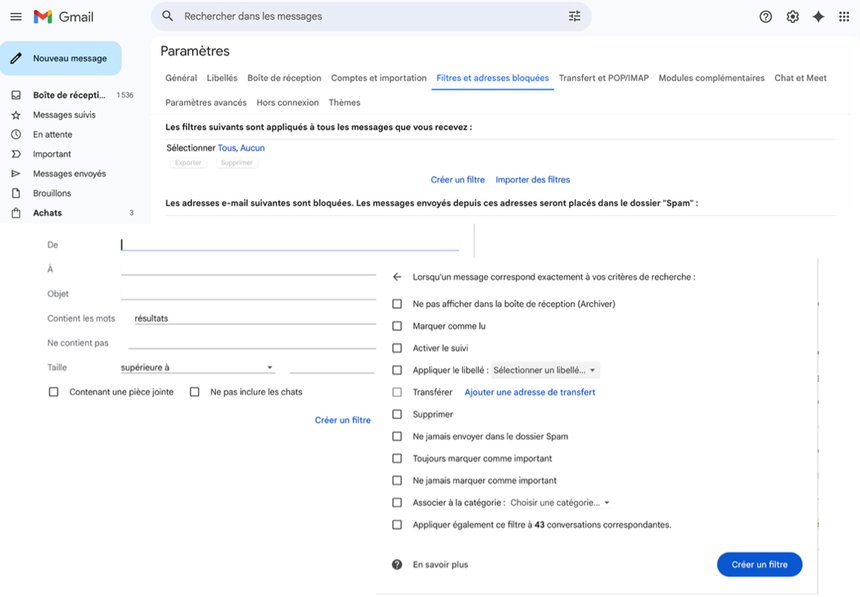Click the Gemini sparkle icon
This screenshot has height=597, width=860.
[x=818, y=17]
